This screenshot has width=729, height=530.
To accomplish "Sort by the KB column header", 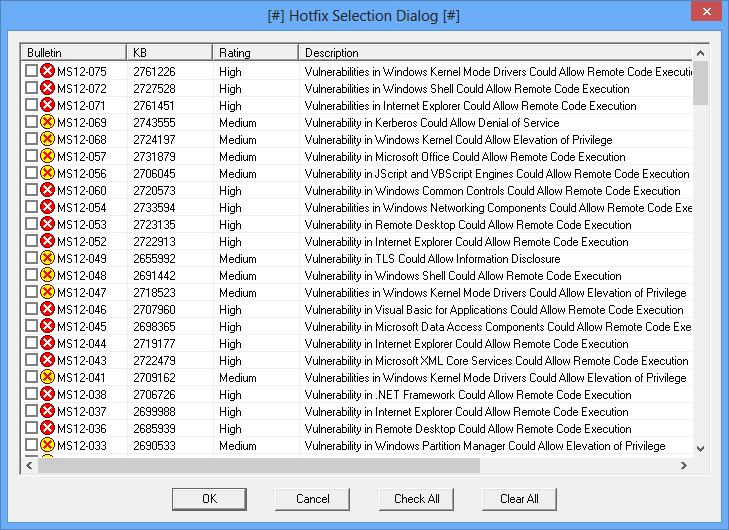I will click(169, 53).
